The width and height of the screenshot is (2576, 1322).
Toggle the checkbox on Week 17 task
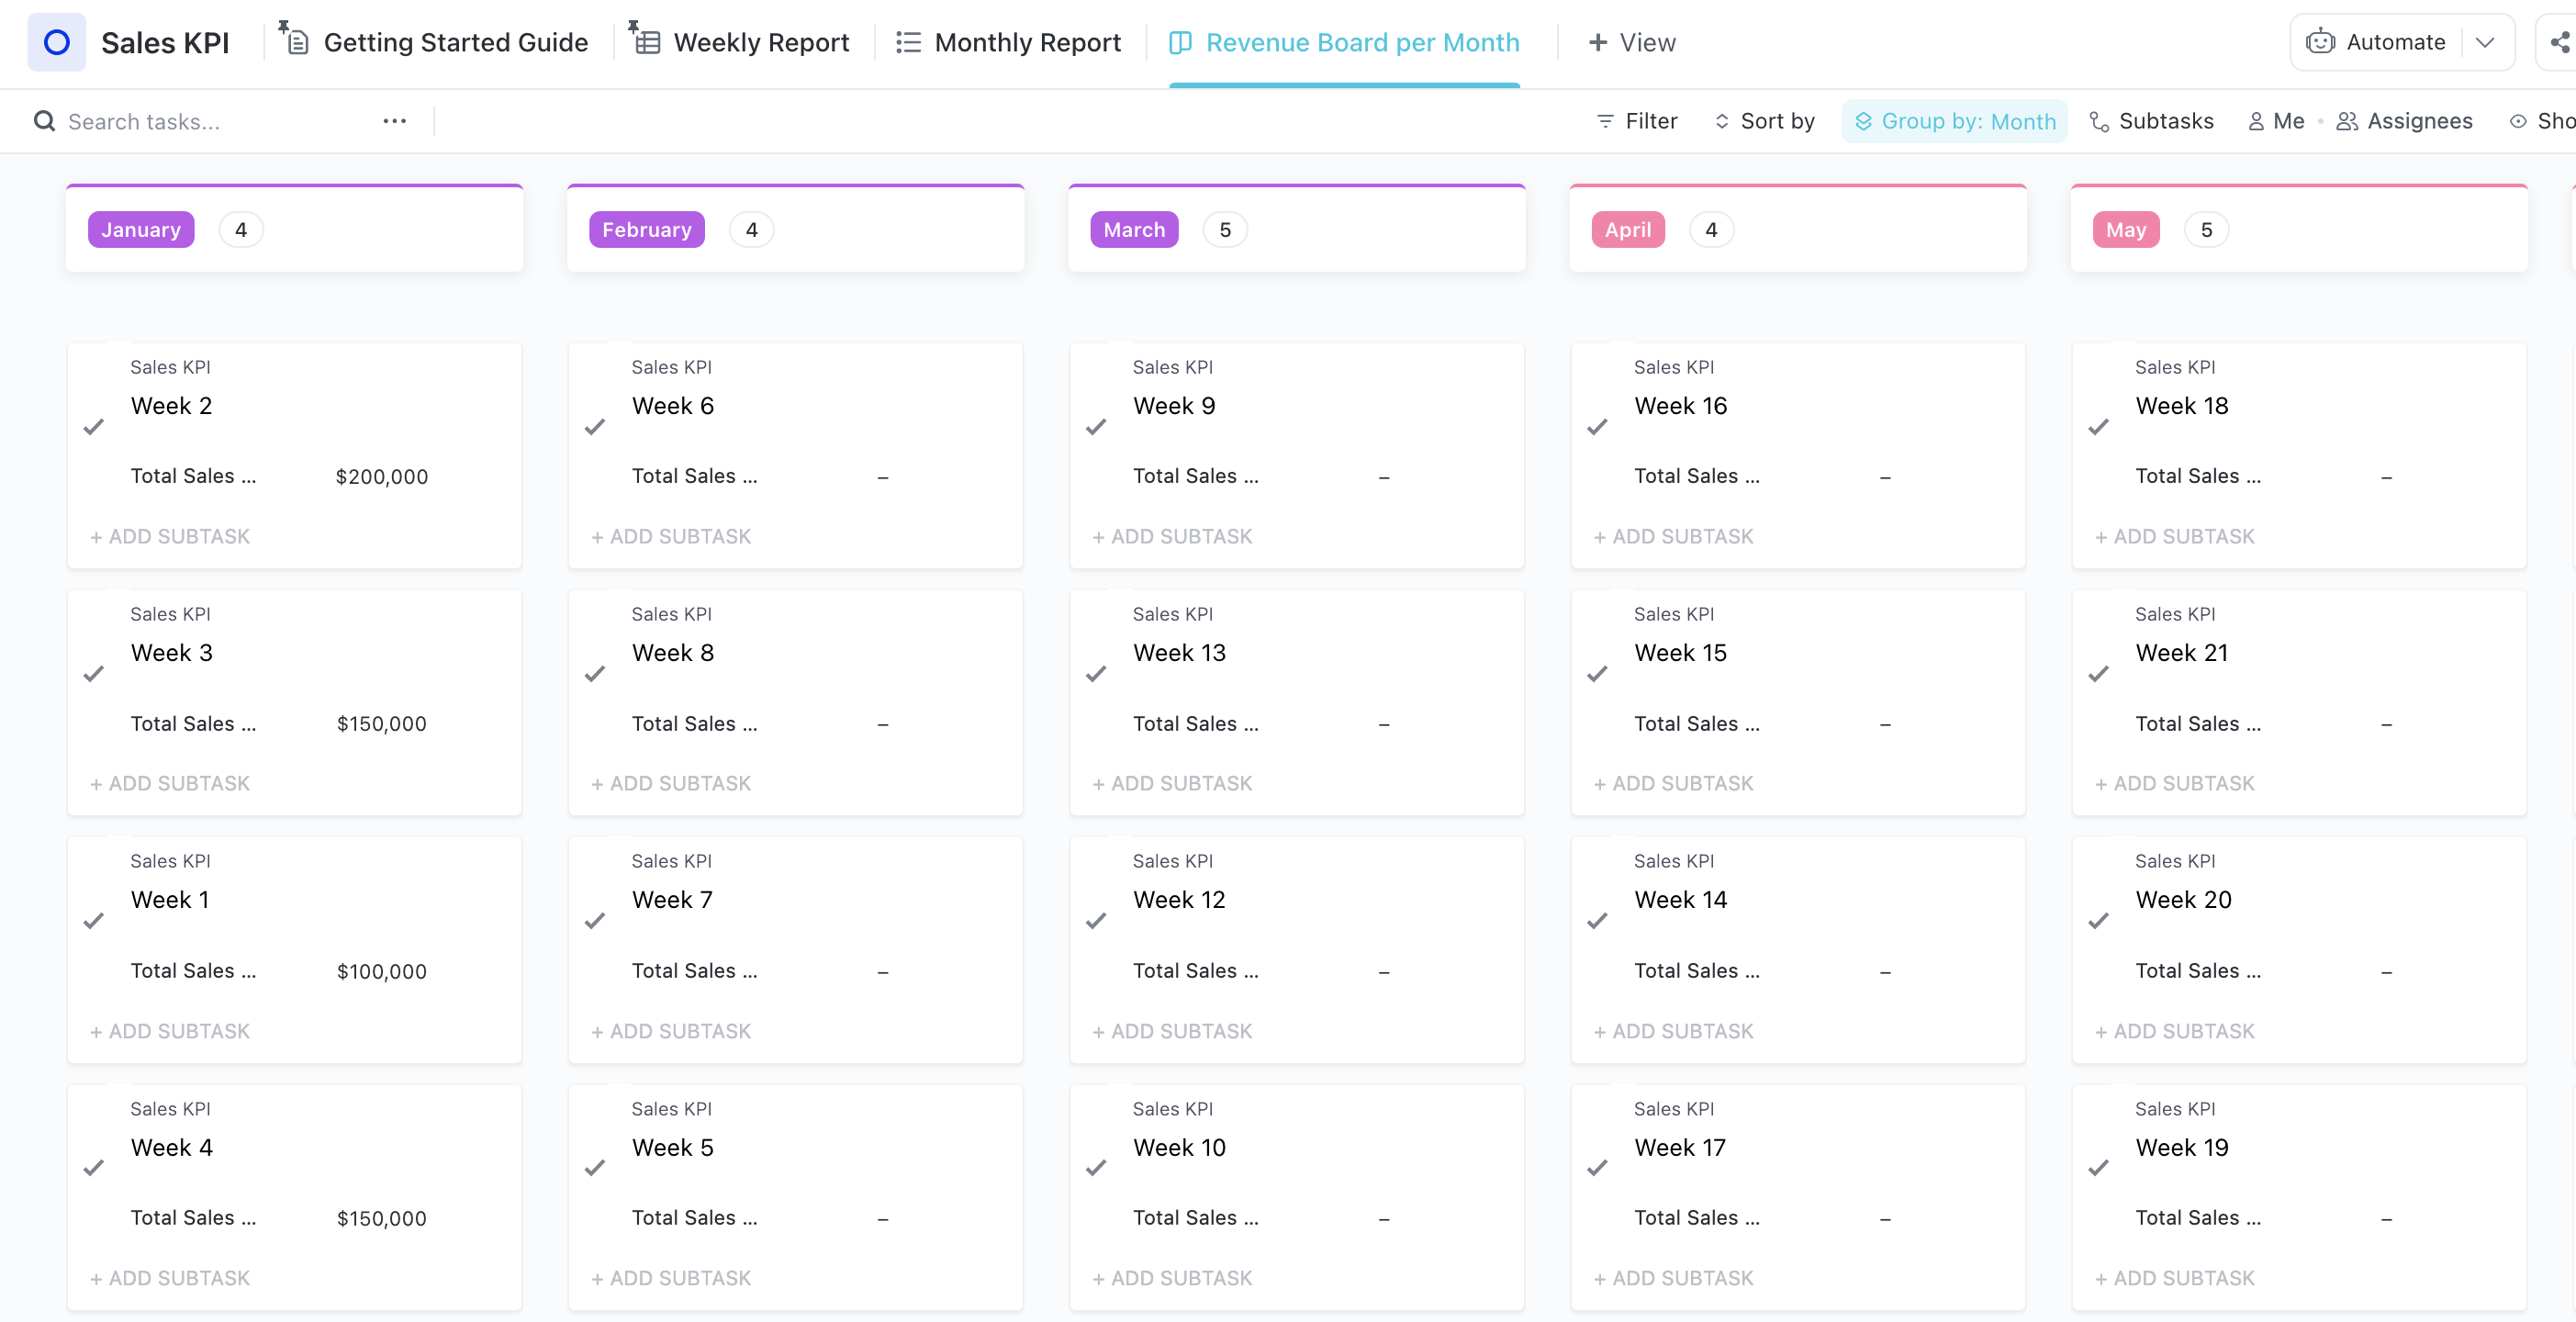(1598, 1167)
